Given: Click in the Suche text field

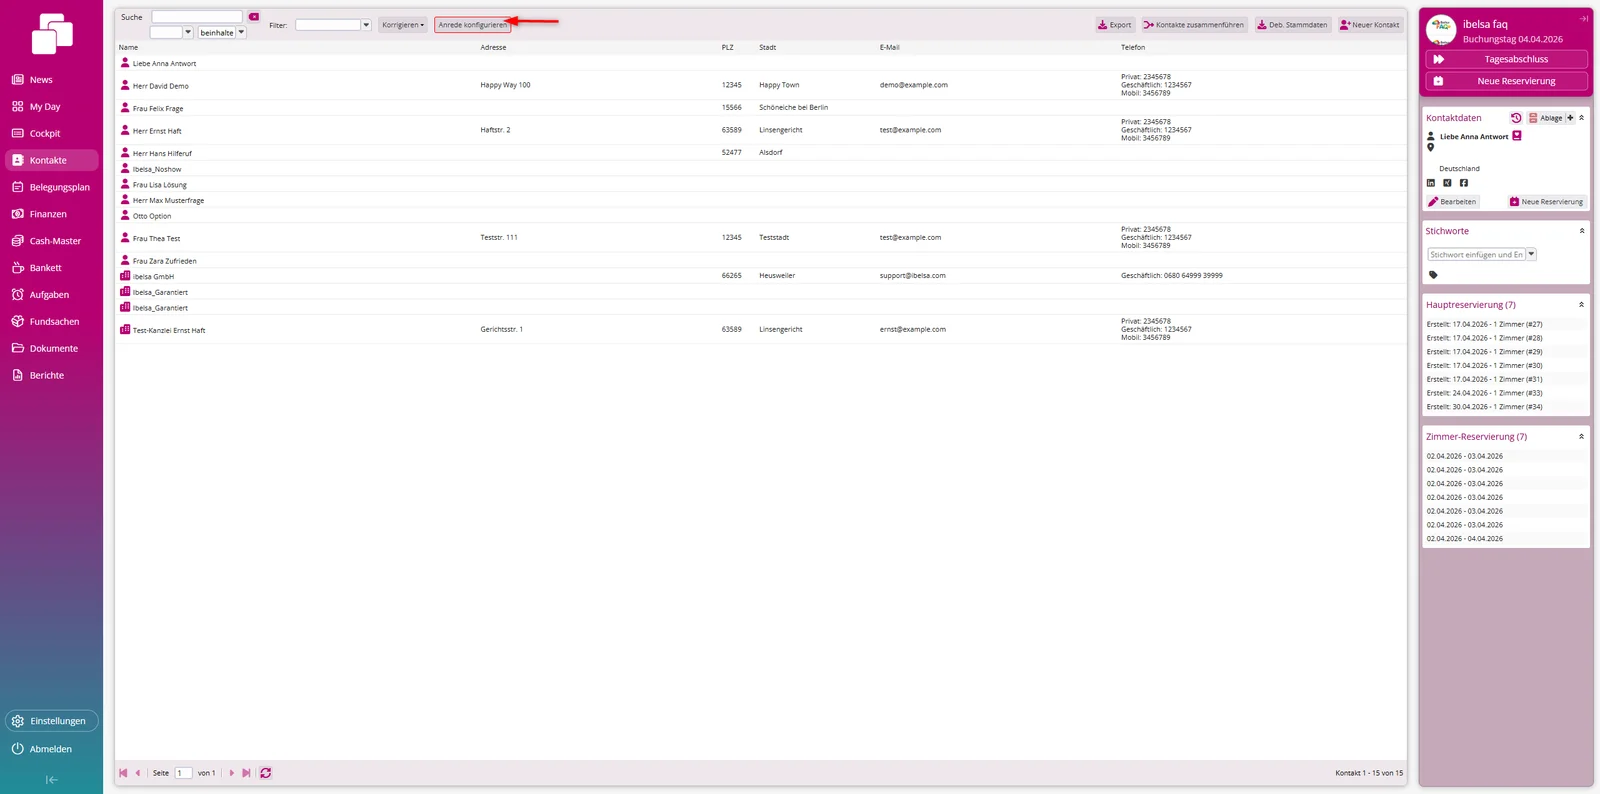Looking at the screenshot, I should point(197,17).
